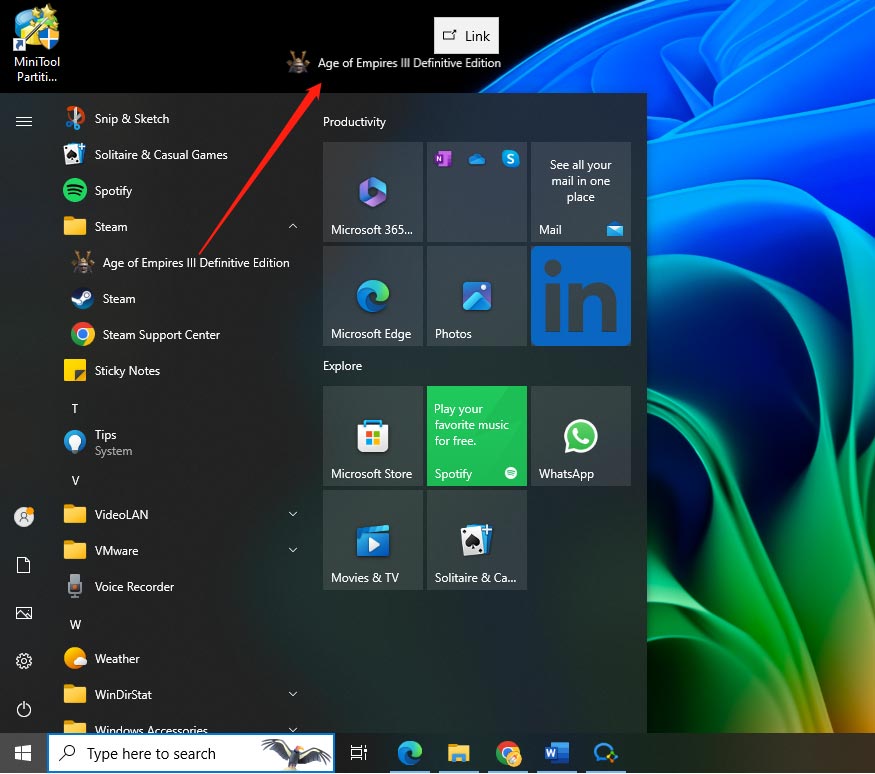This screenshot has width=875, height=774.
Task: Open the Microsoft 365 tile
Action: coord(373,192)
